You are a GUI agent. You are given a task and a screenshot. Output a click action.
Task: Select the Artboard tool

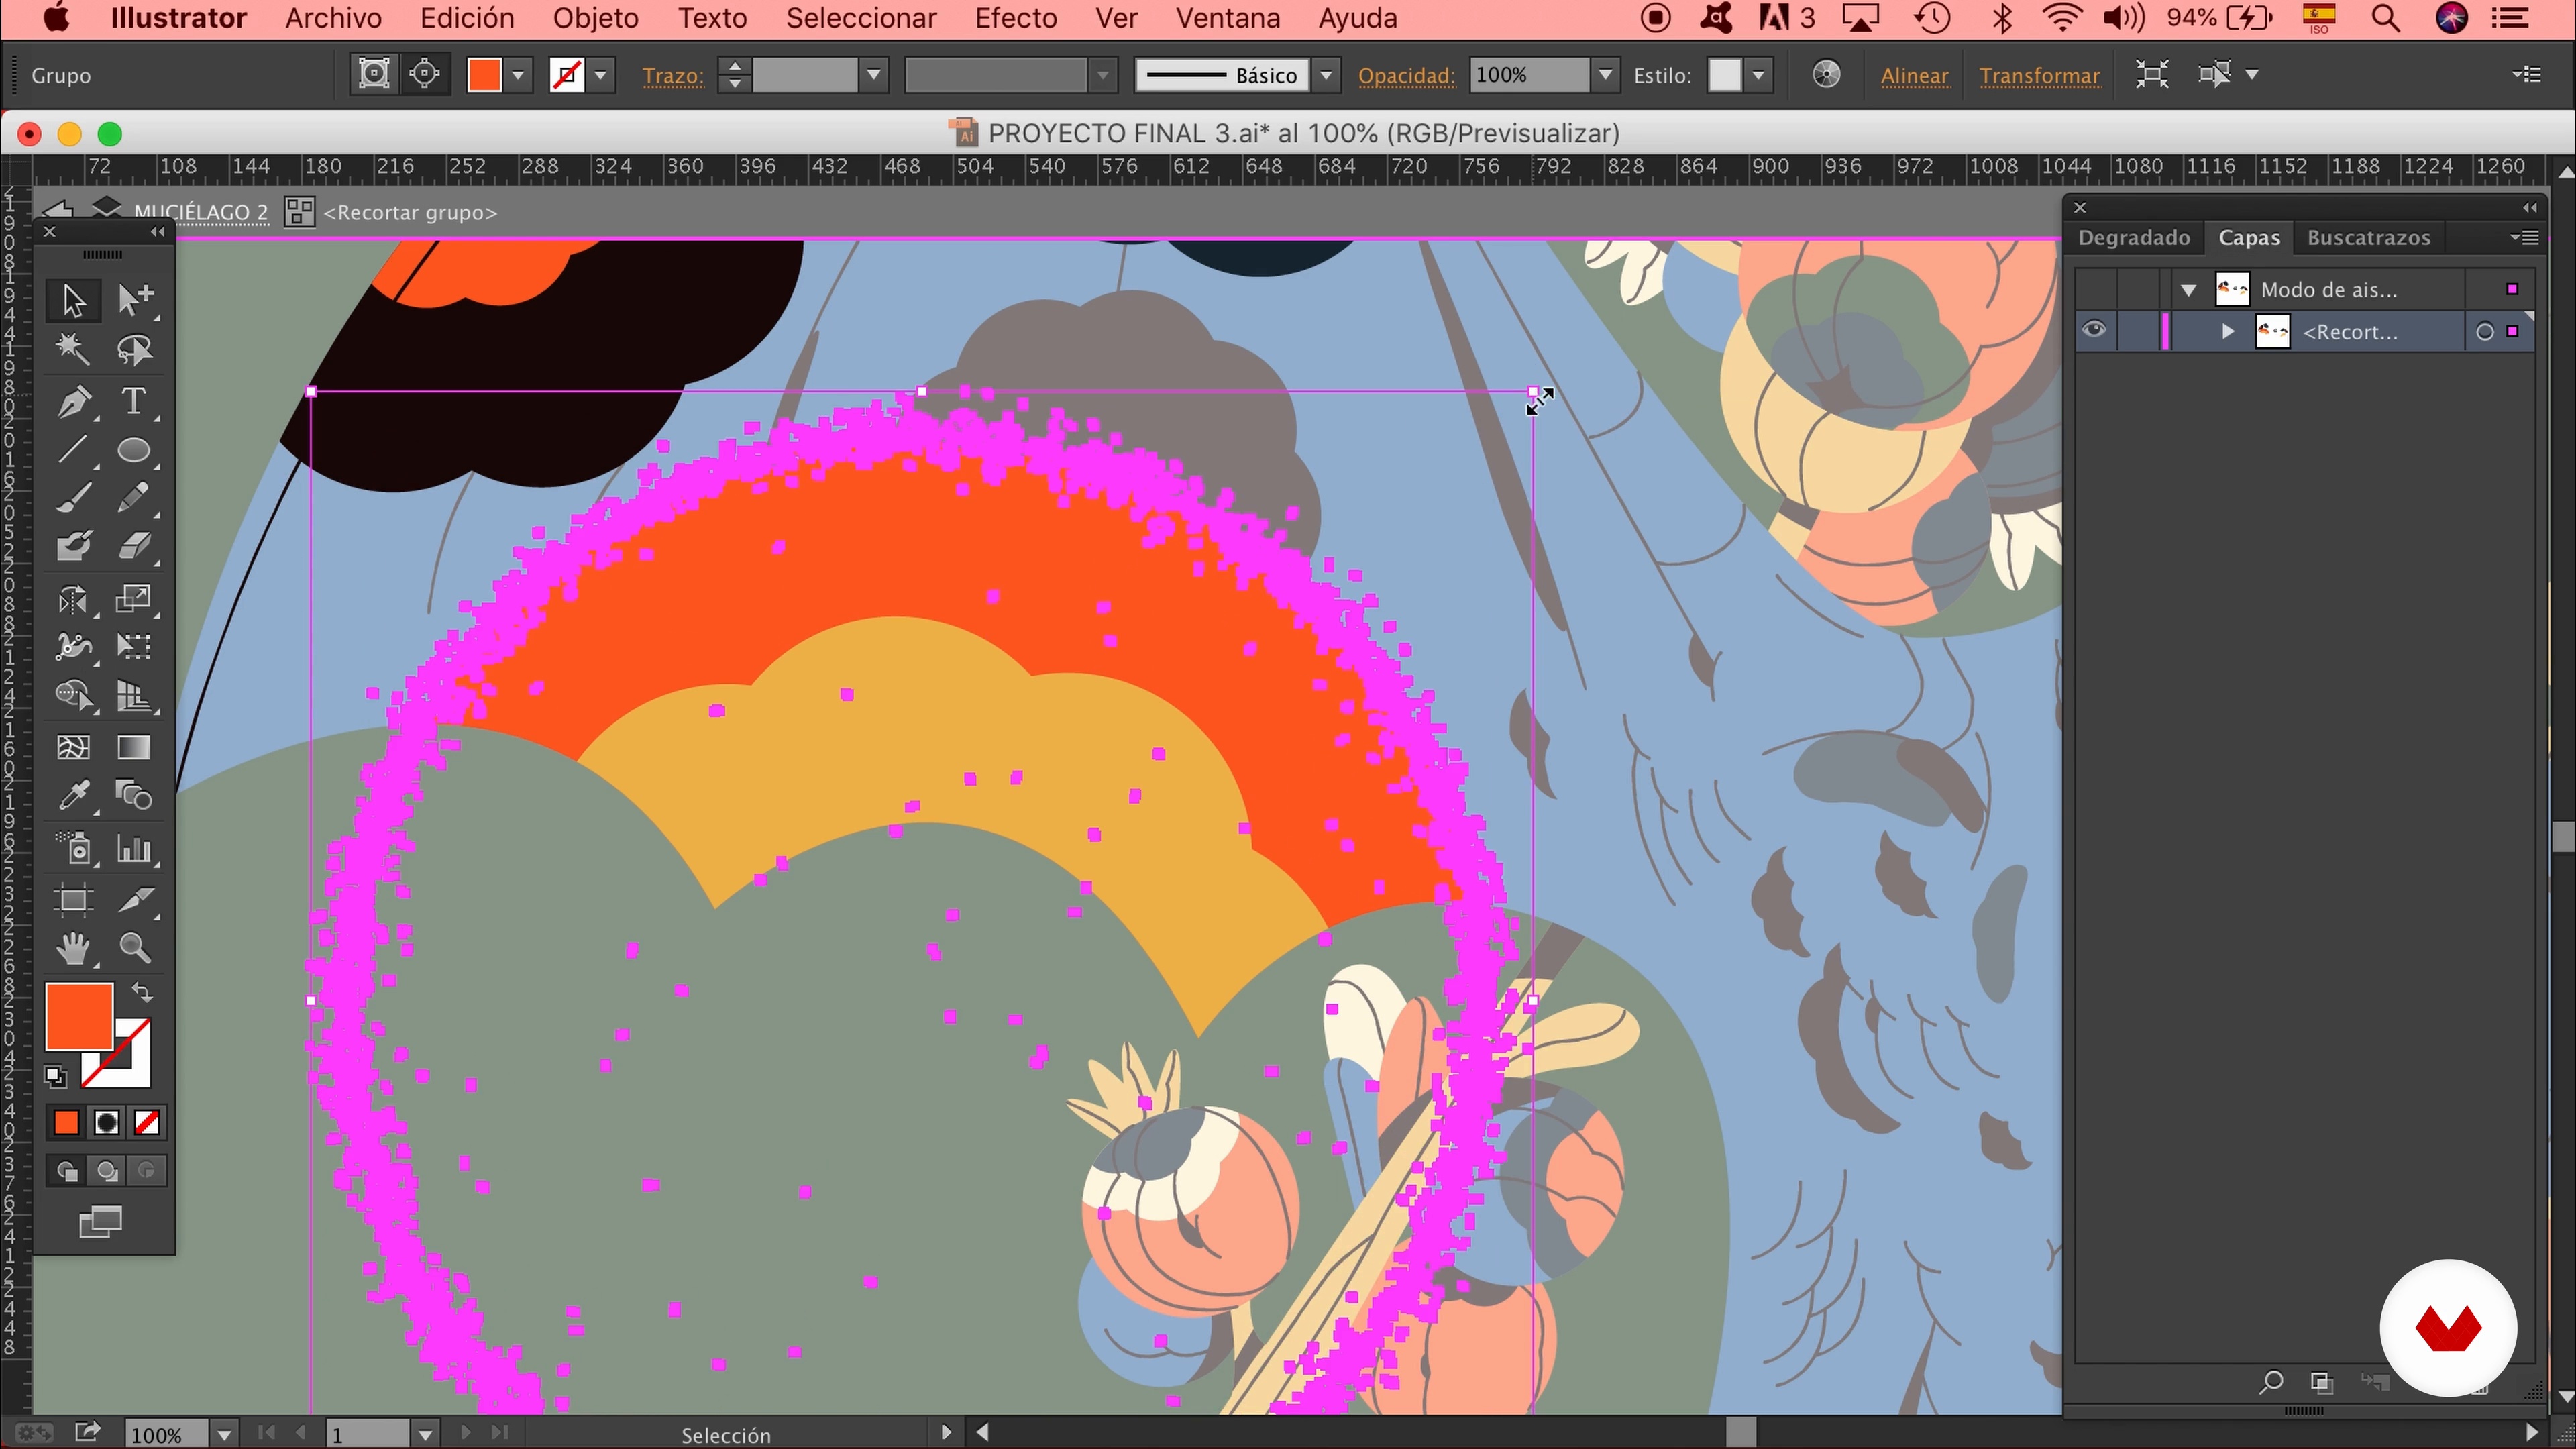coord(73,900)
